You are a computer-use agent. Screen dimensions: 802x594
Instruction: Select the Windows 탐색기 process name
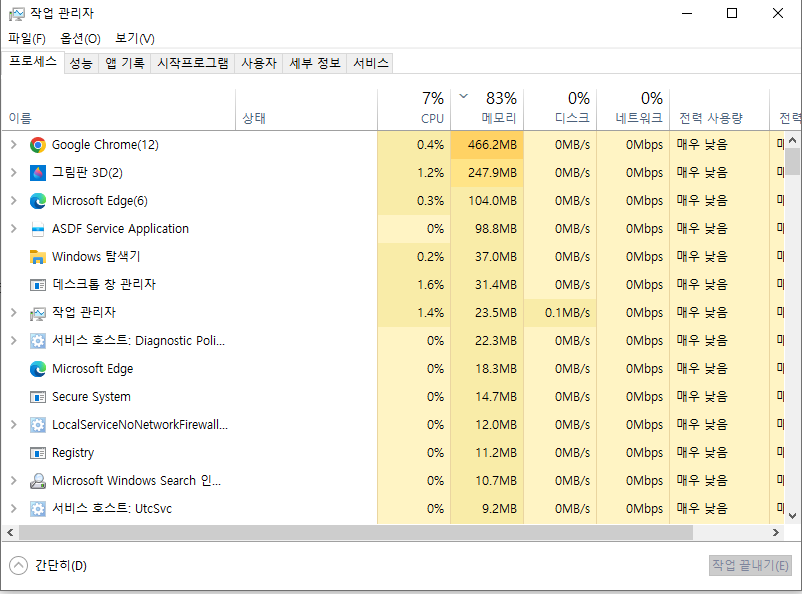(96, 257)
